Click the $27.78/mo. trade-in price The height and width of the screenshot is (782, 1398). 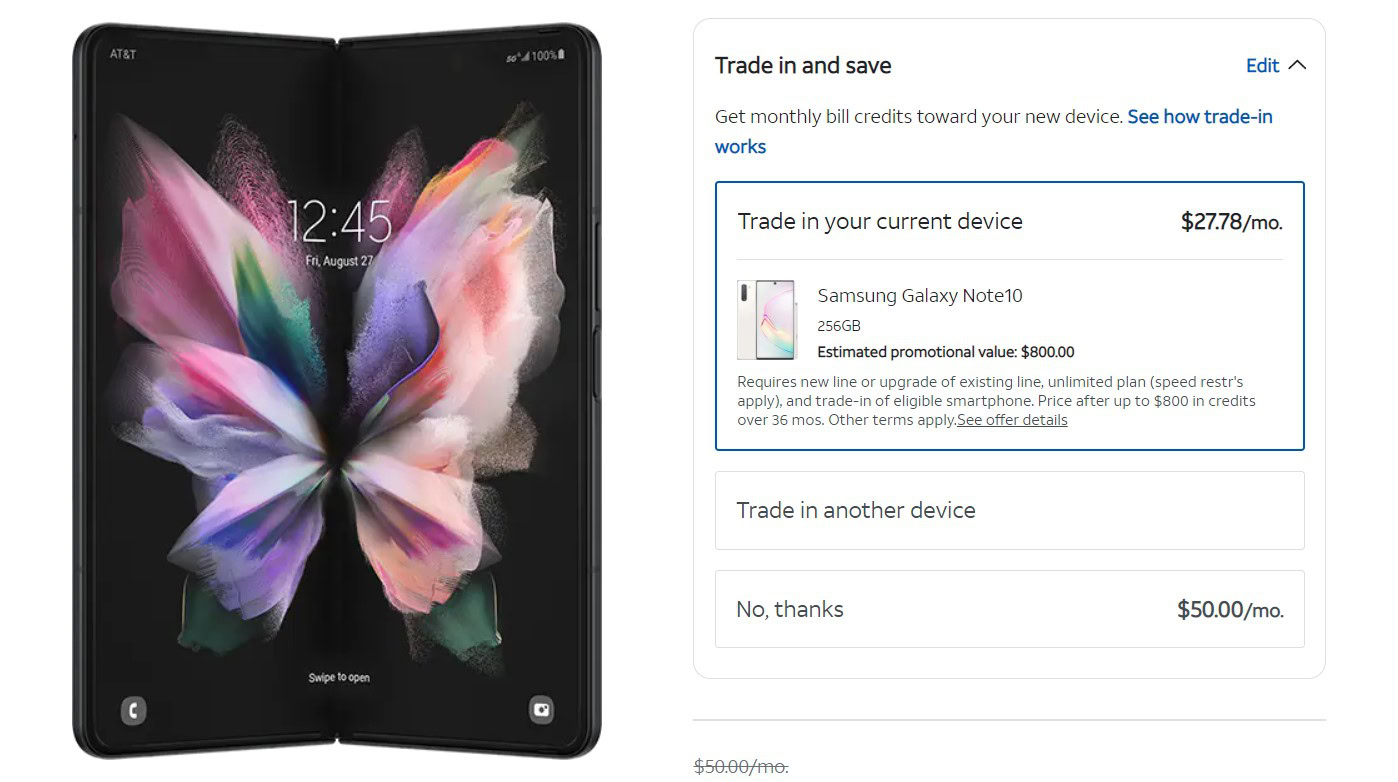pyautogui.click(x=1231, y=221)
